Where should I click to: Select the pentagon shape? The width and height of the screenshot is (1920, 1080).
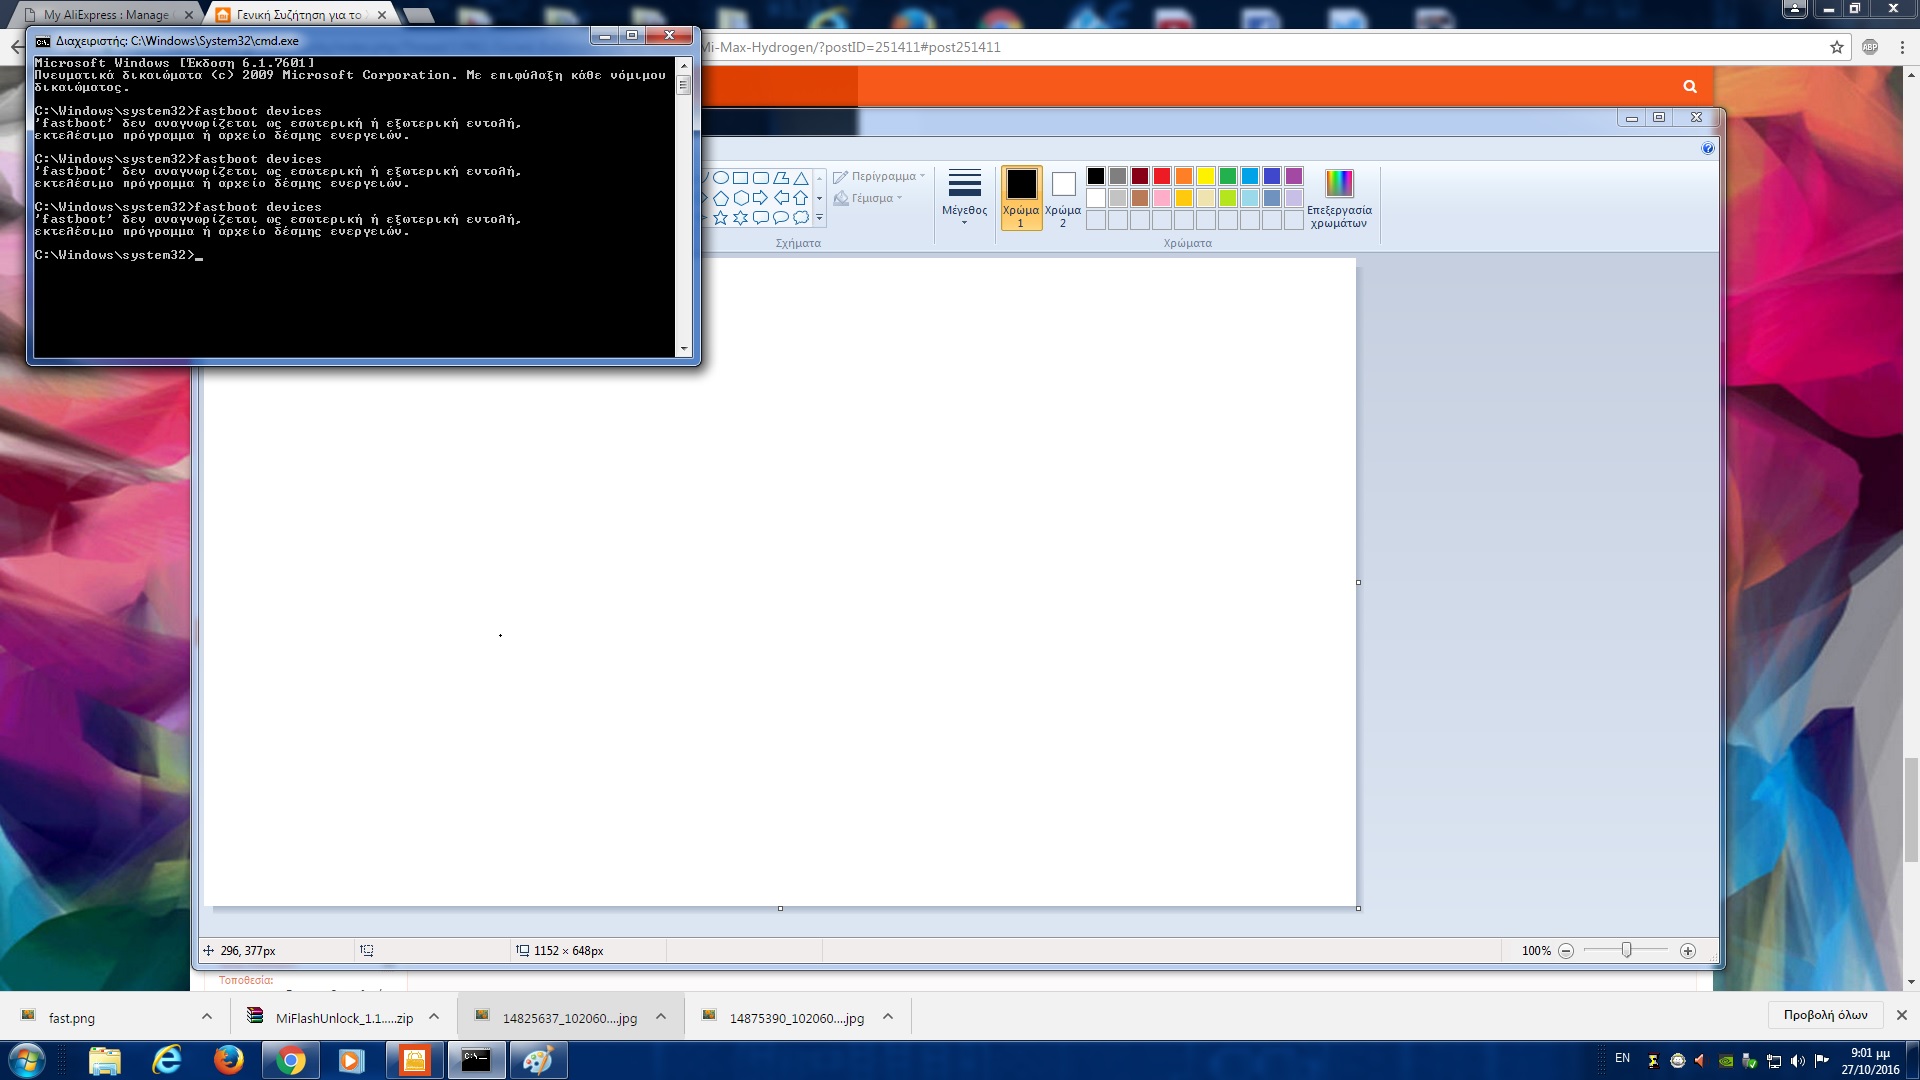(720, 198)
